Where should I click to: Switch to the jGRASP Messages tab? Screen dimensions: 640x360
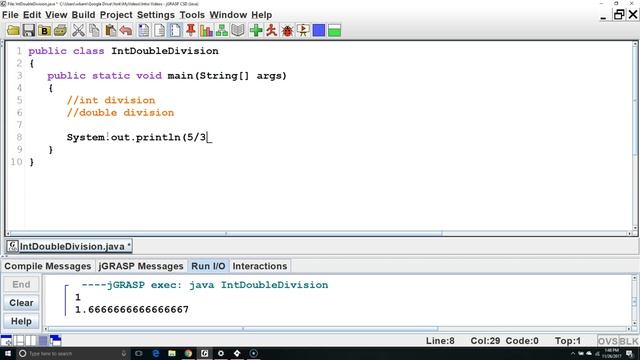(141, 266)
